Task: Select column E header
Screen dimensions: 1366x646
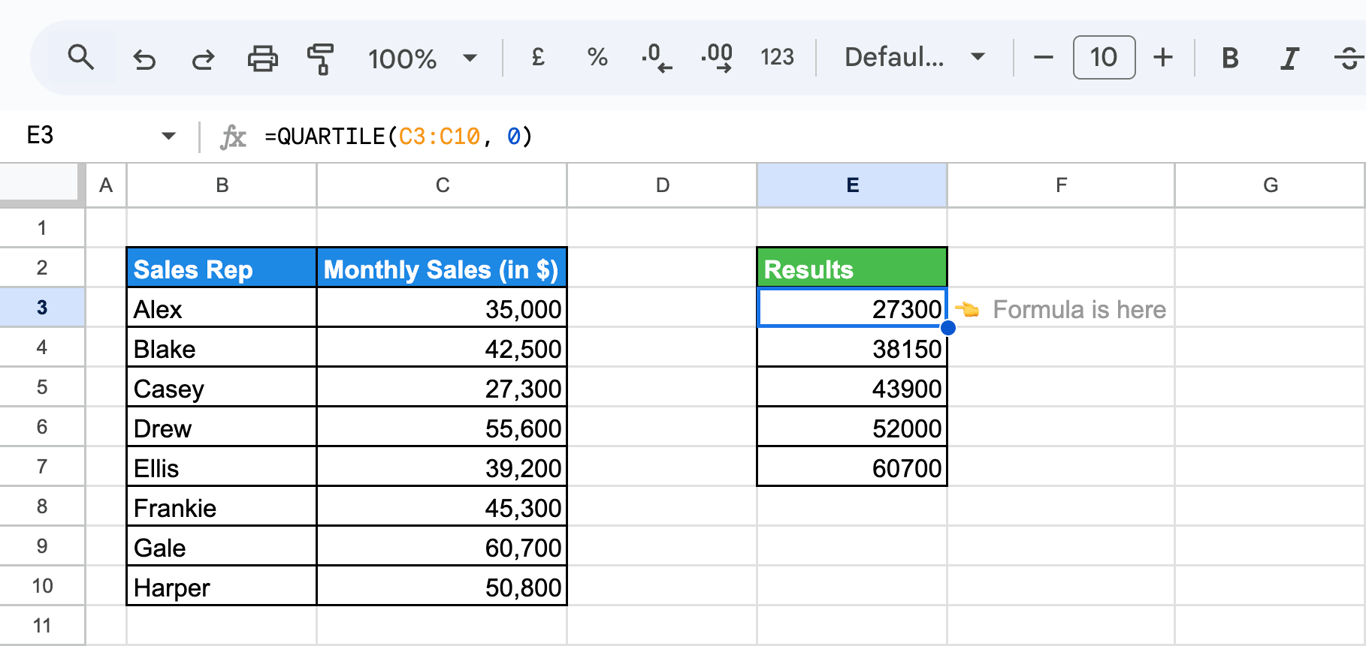Action: (x=852, y=185)
